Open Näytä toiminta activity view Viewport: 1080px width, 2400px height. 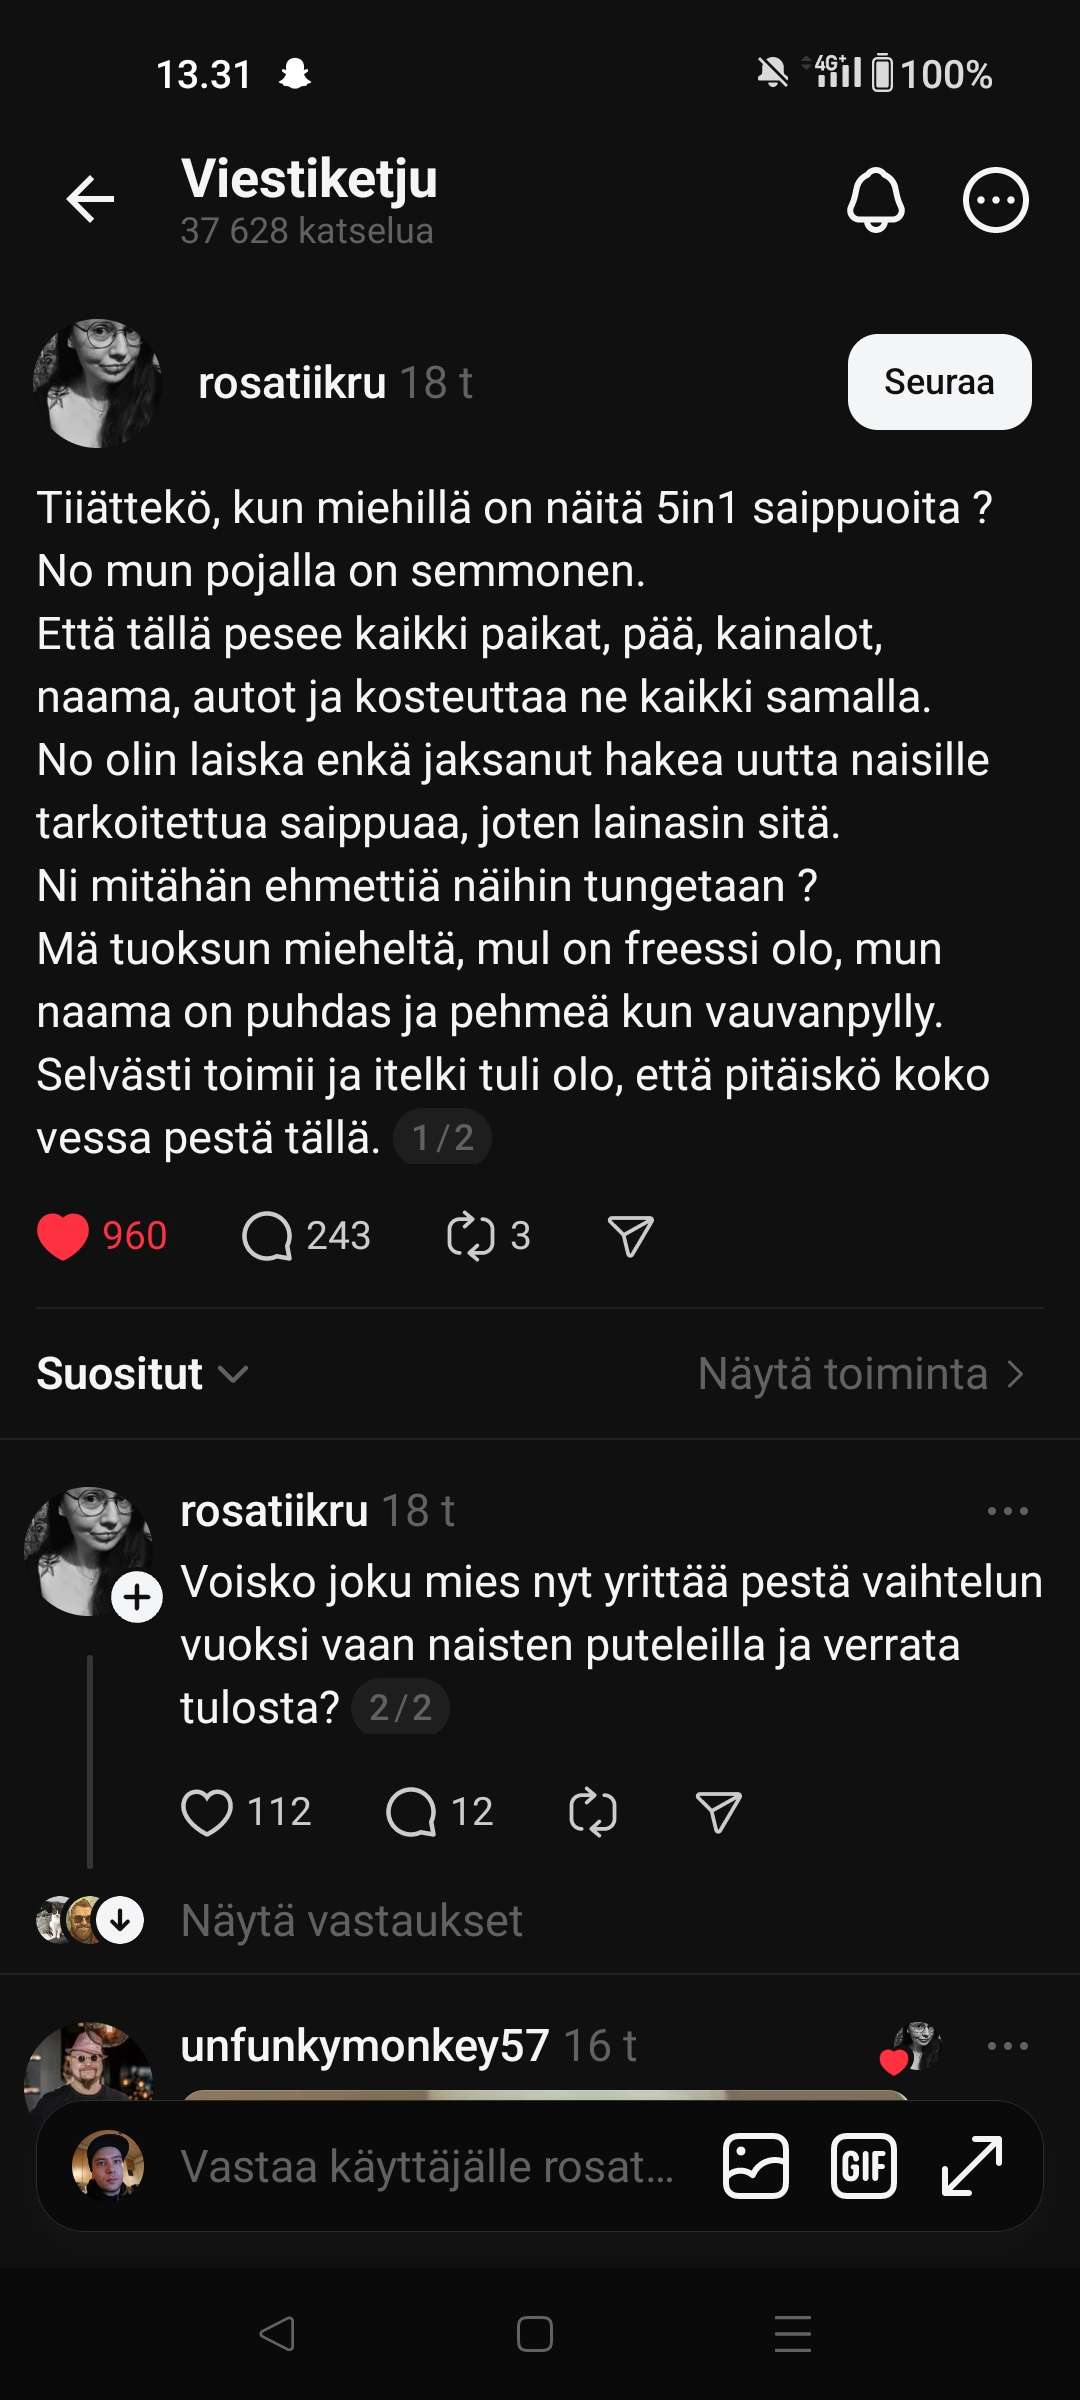tap(860, 1374)
